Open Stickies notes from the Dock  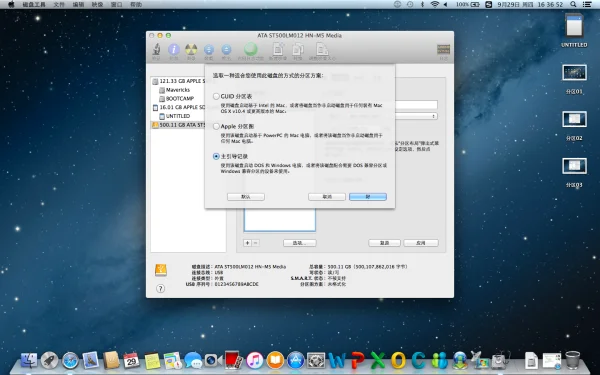pyautogui.click(x=152, y=360)
